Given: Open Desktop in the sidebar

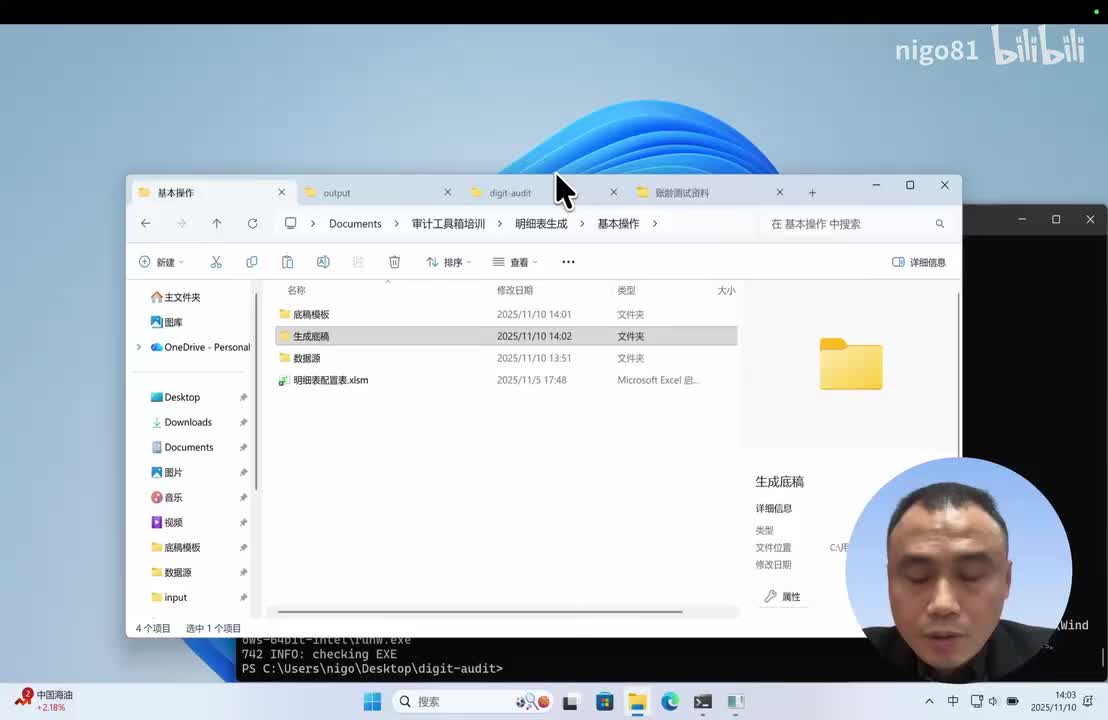Looking at the screenshot, I should [x=175, y=397].
